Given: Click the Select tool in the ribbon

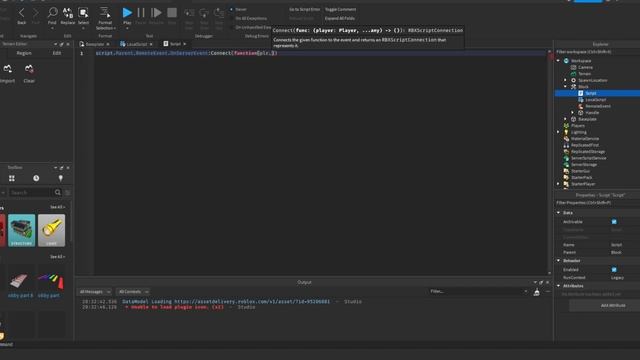Looking at the screenshot, I should 83,13.
